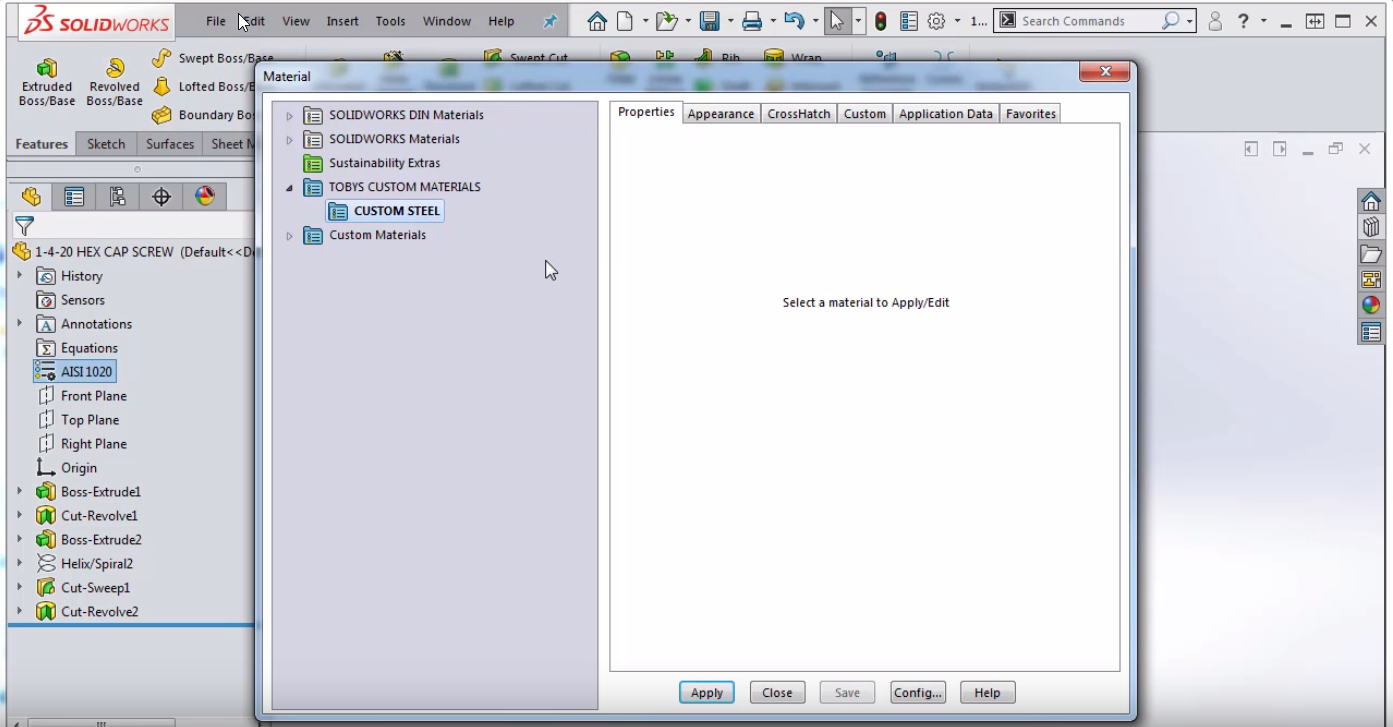Switch to the Sketch command tab
The width and height of the screenshot is (1393, 727).
(x=106, y=144)
